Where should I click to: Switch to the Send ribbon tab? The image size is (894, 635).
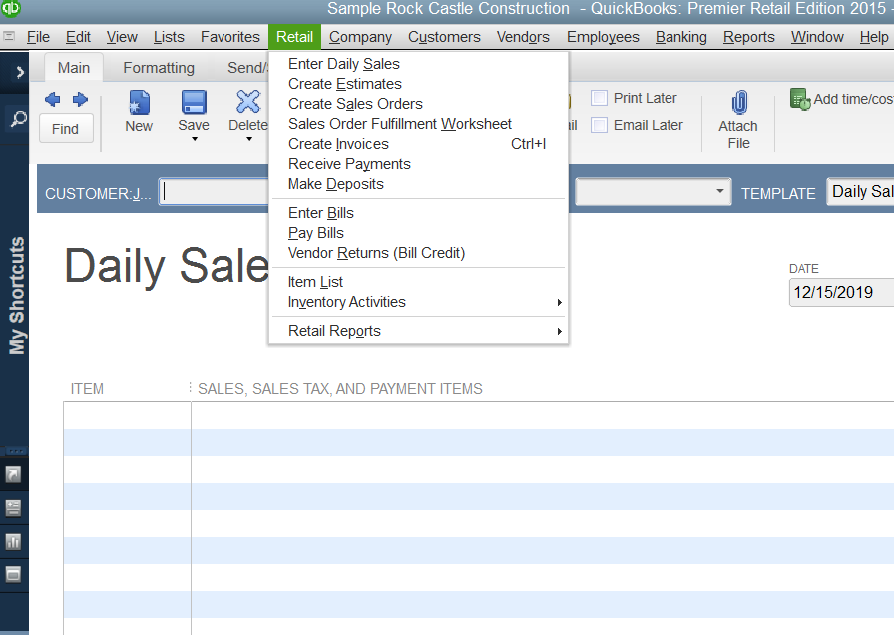click(x=247, y=67)
